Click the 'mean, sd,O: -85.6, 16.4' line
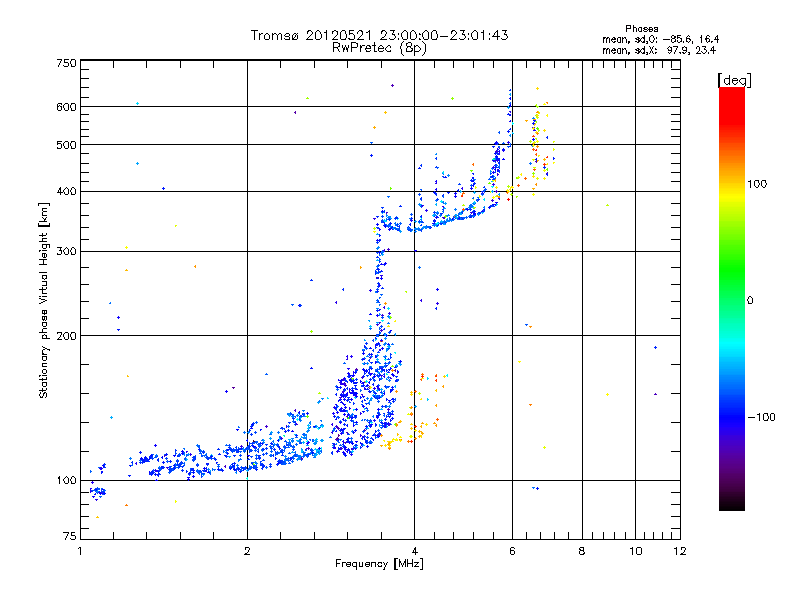800x600 pixels. click(660, 39)
